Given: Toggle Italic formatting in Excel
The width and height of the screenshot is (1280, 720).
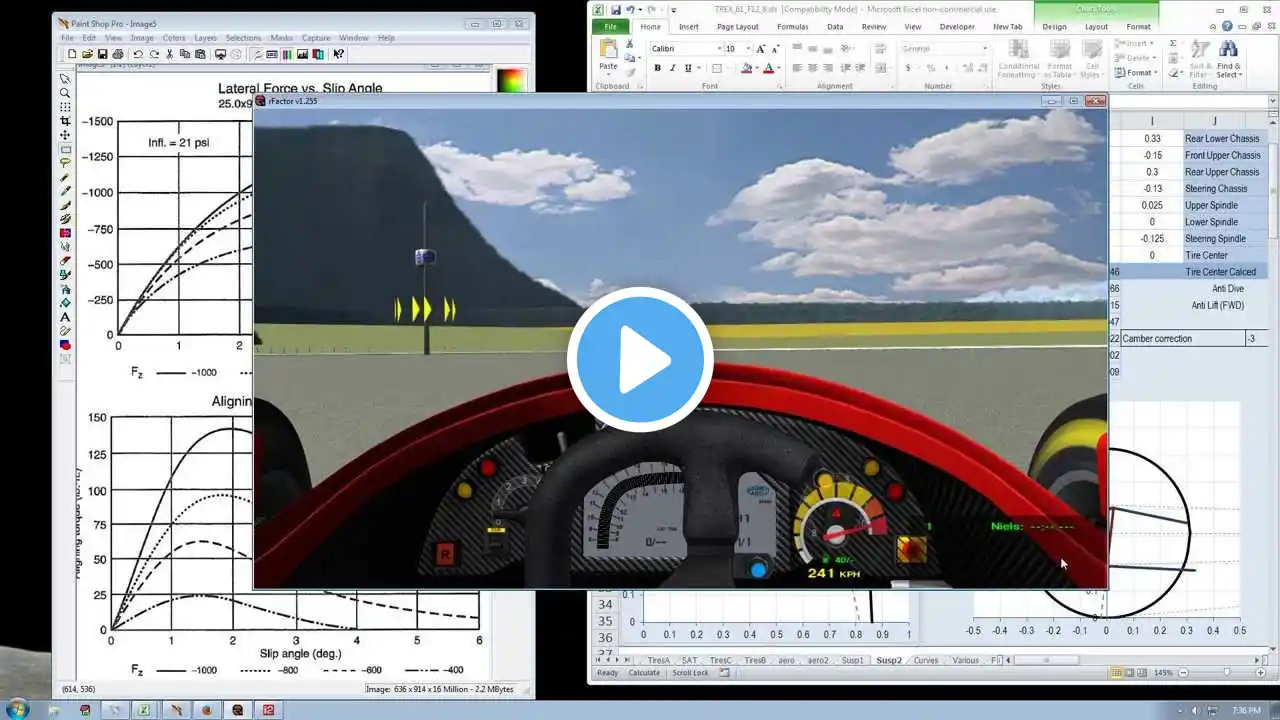Looking at the screenshot, I should (x=672, y=68).
